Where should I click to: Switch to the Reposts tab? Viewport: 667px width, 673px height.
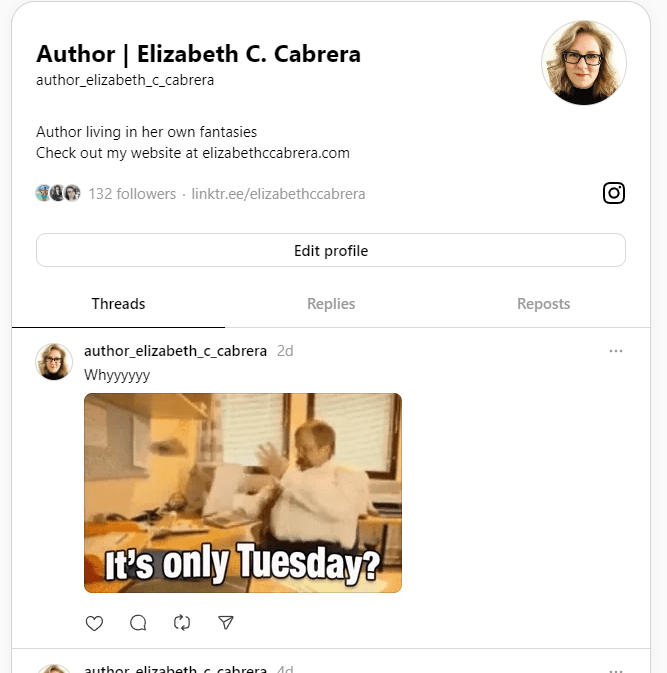pos(543,304)
